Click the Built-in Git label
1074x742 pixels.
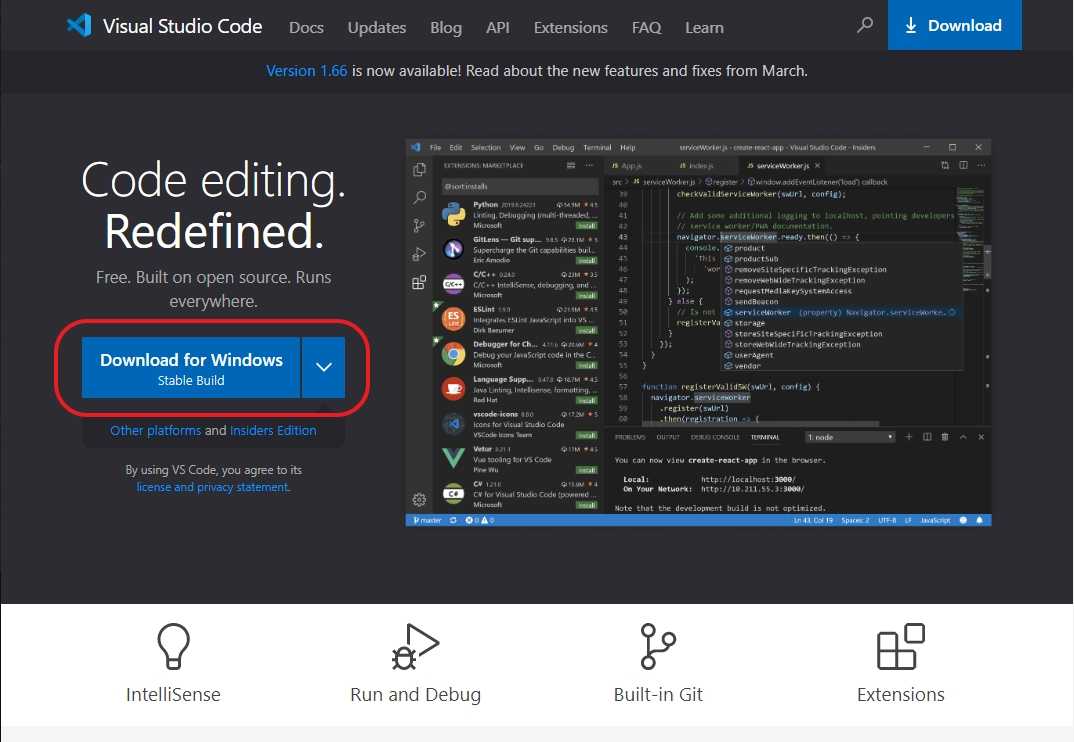pyautogui.click(x=658, y=695)
